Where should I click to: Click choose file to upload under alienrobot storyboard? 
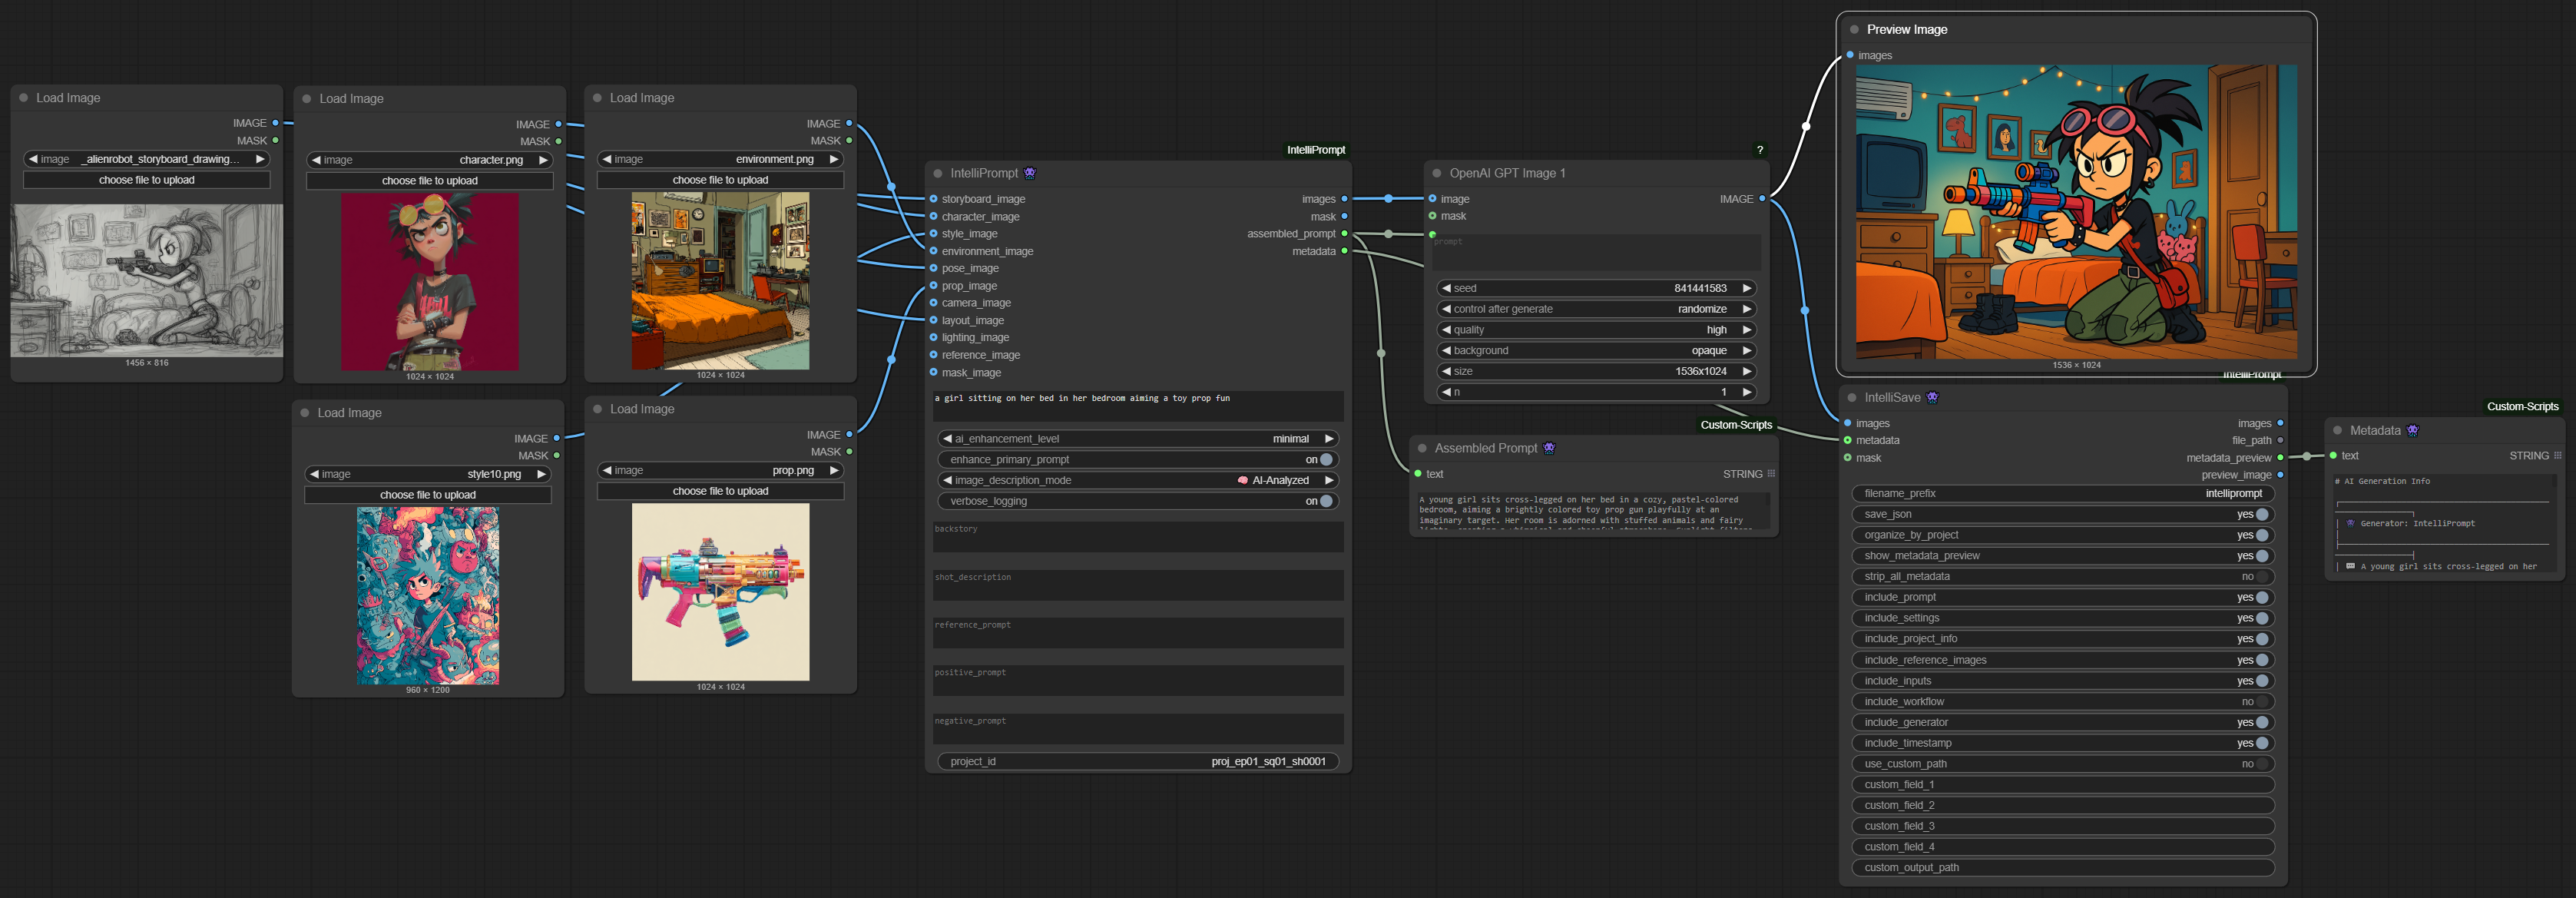click(147, 180)
